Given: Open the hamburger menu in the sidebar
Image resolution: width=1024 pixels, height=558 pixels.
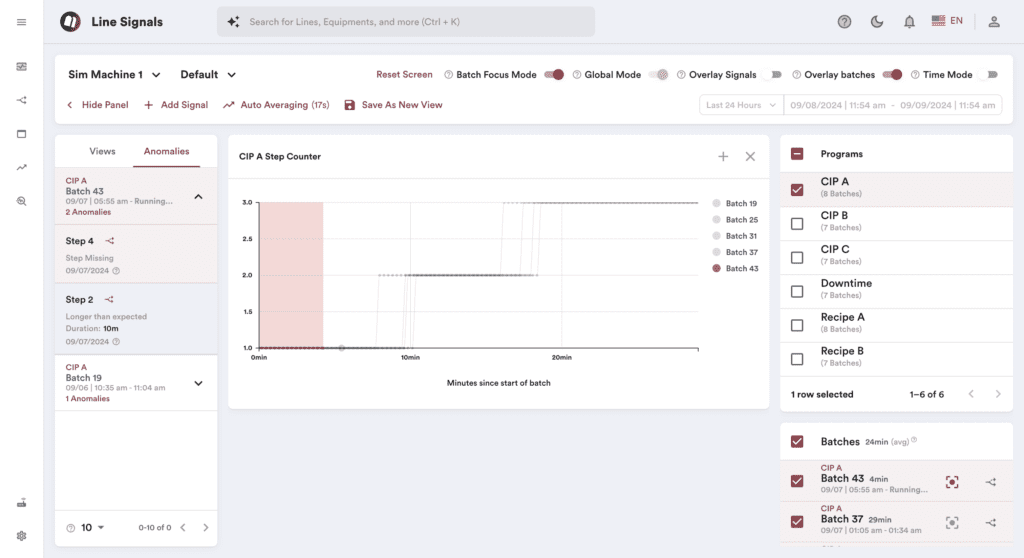Looking at the screenshot, I should pyautogui.click(x=22, y=22).
